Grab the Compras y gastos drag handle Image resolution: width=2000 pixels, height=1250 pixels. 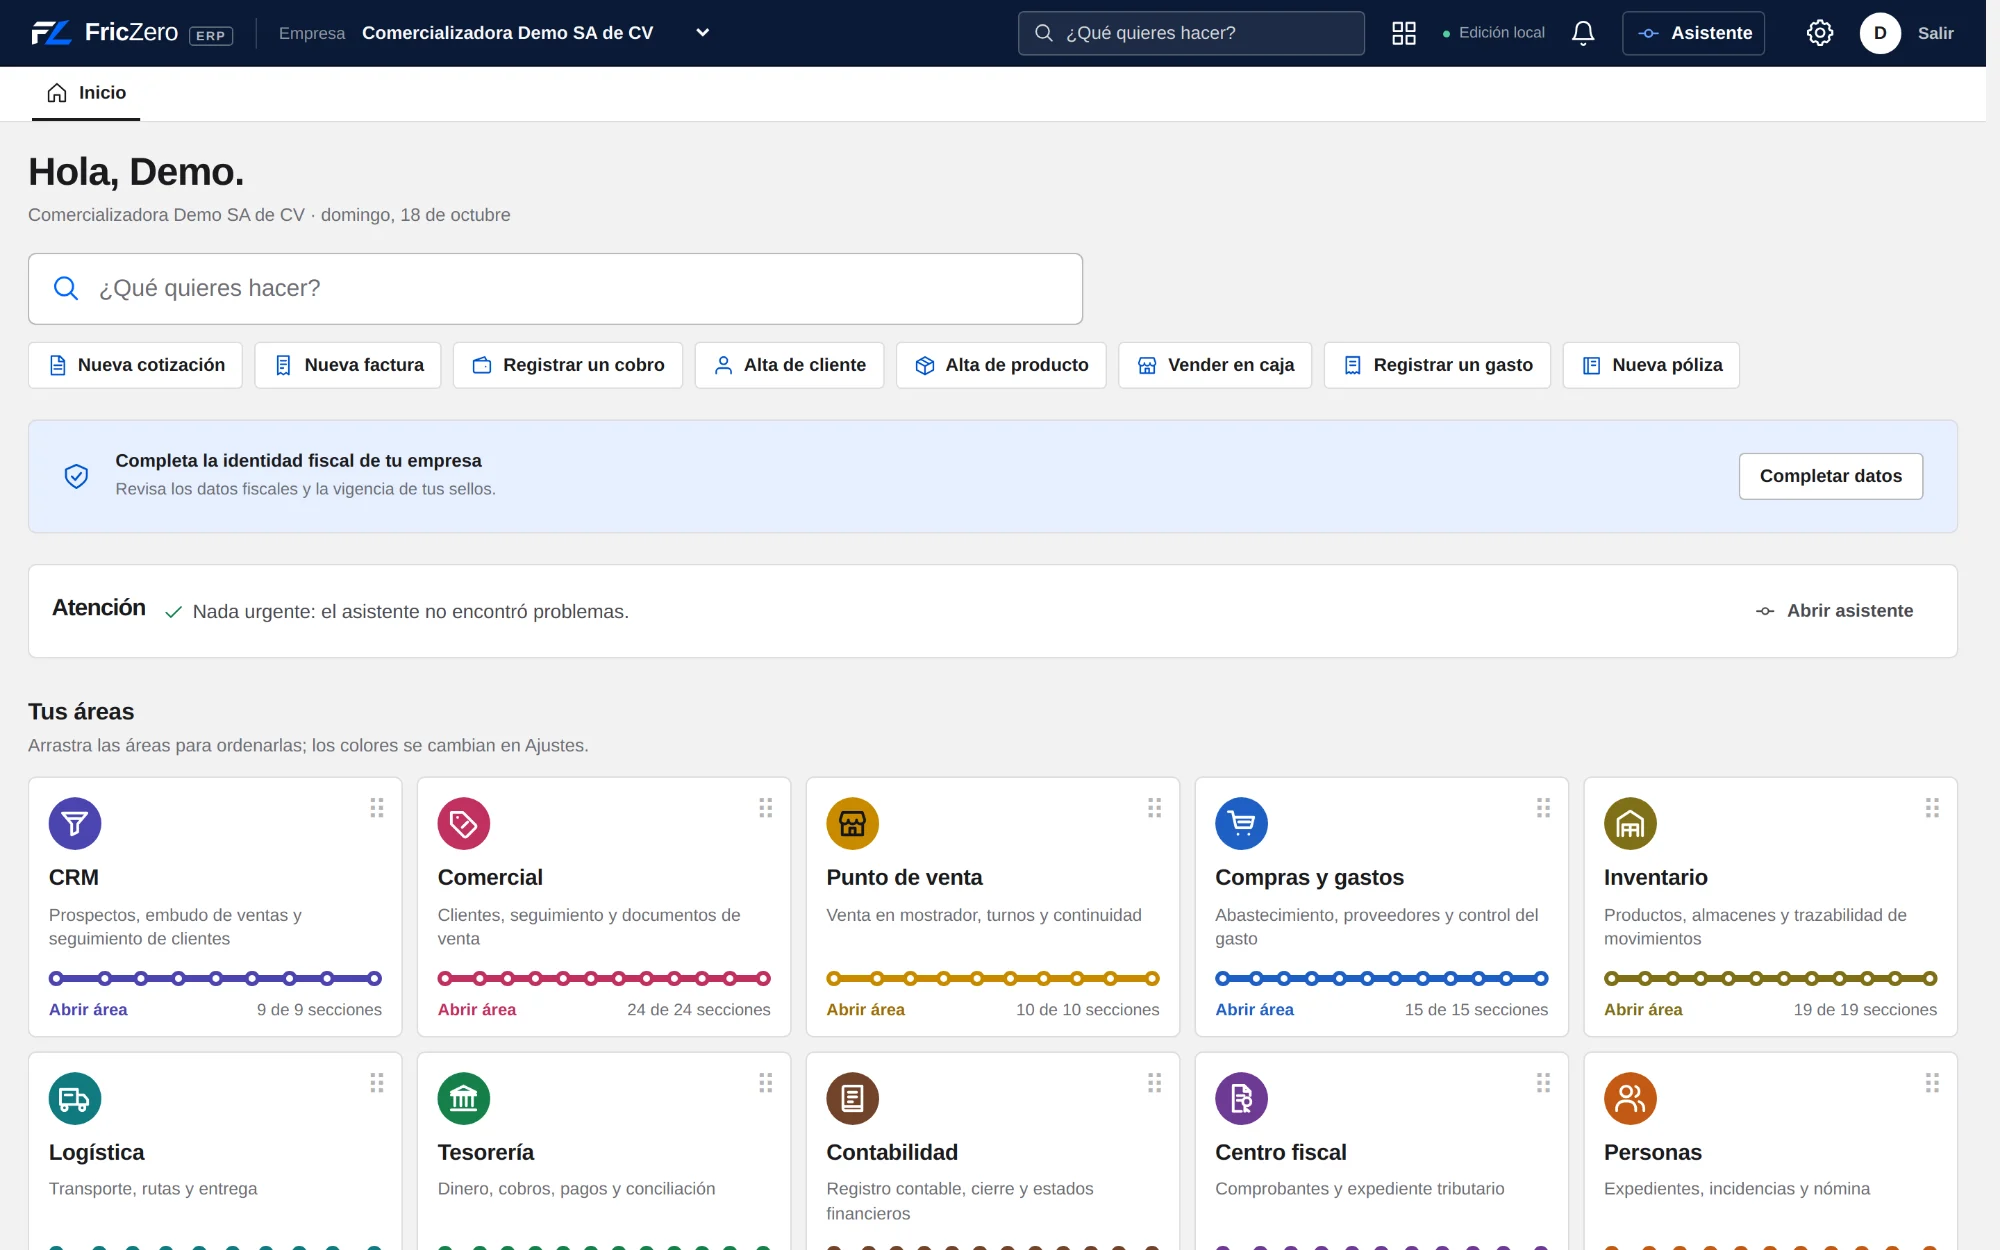coord(1544,808)
